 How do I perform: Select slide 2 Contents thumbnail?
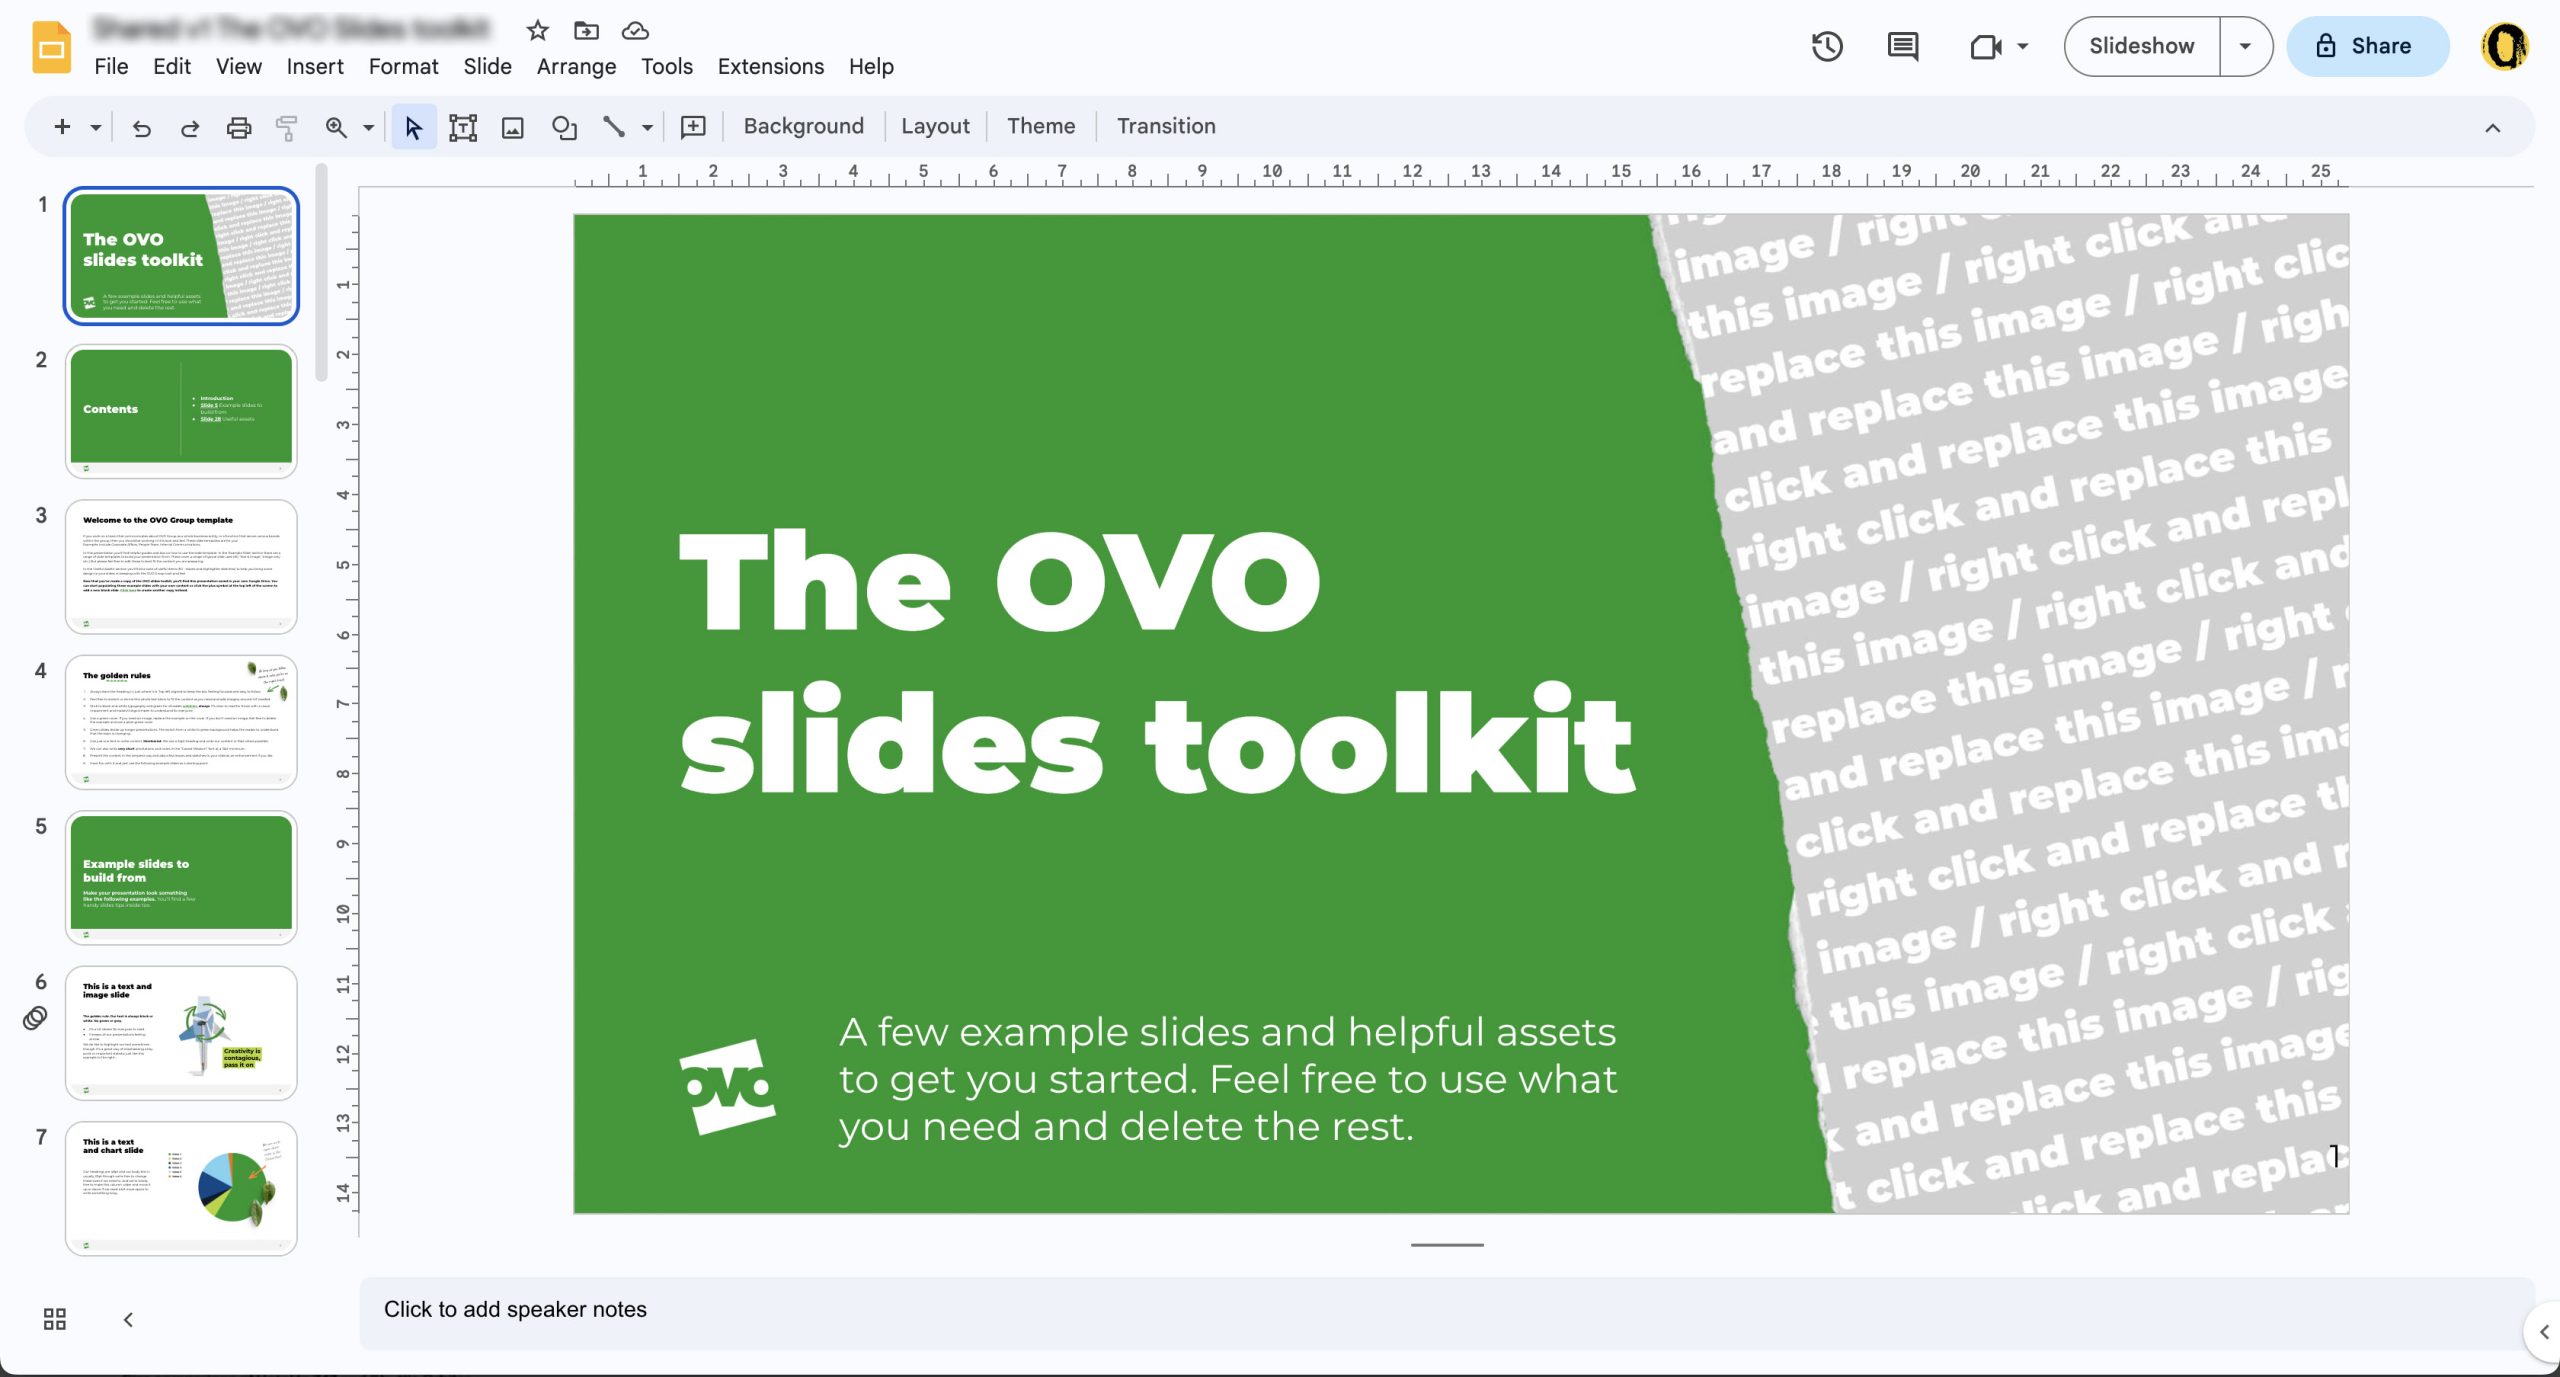[x=181, y=411]
